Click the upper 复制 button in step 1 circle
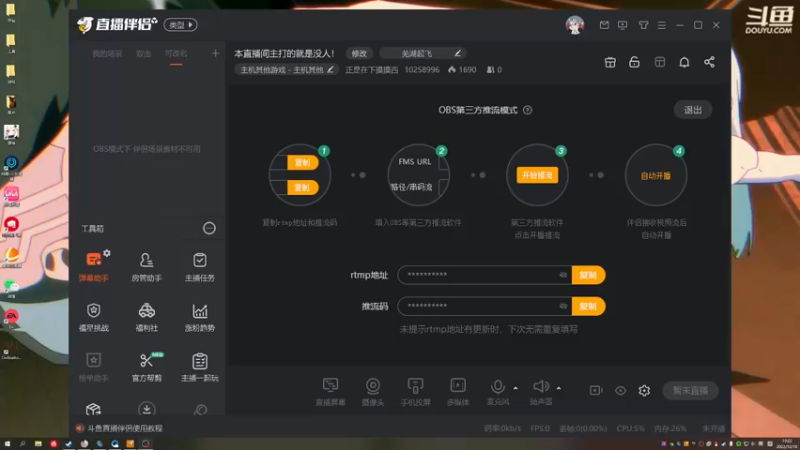Image resolution: width=800 pixels, height=450 pixels. pos(303,162)
